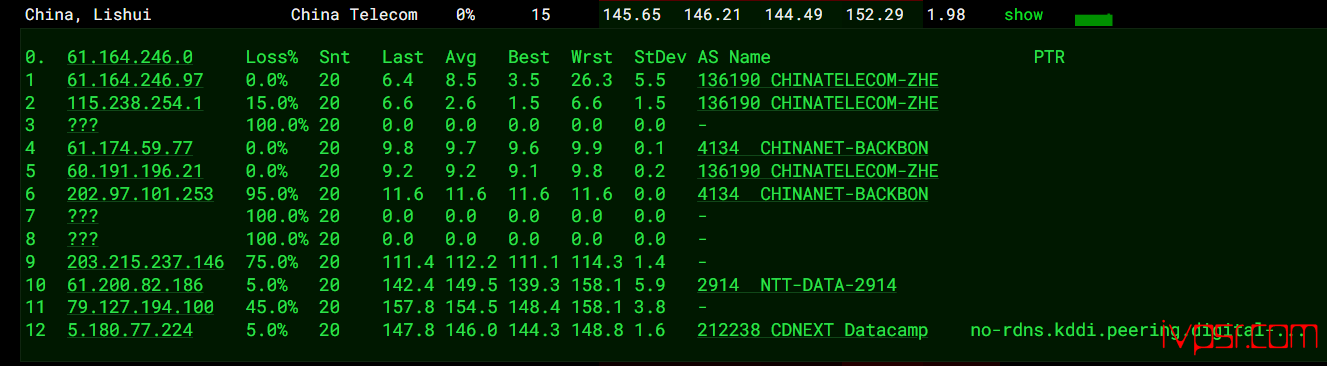
Task: Open AS 4134 CHINANET-BACKBON on hop 4
Action: point(813,148)
